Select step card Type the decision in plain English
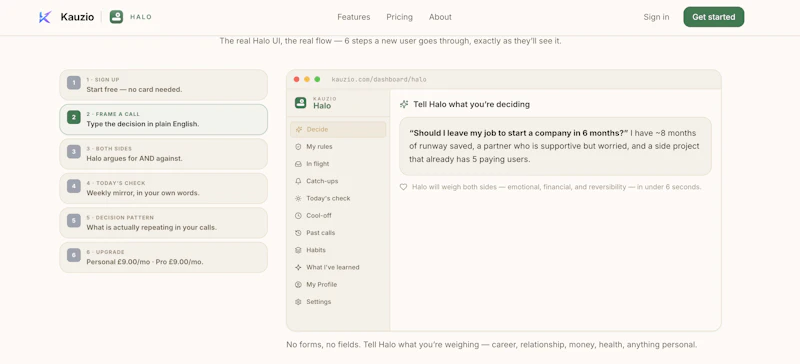 click(163, 119)
